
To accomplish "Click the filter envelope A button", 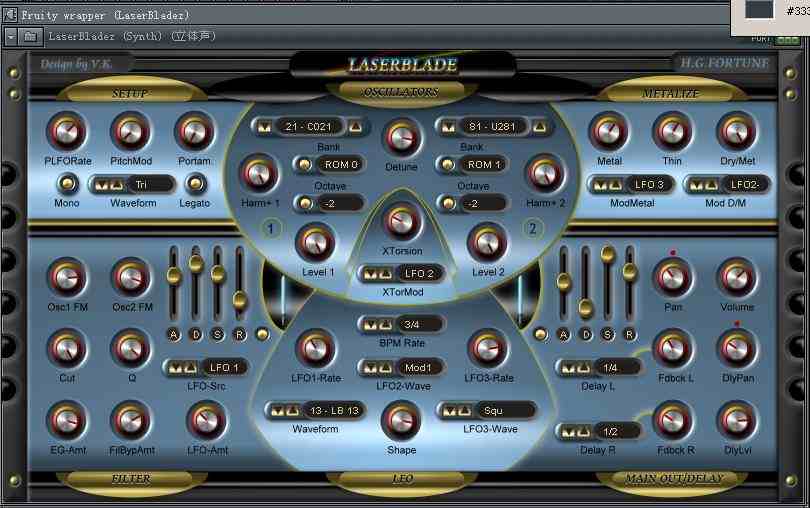I will click(x=174, y=335).
